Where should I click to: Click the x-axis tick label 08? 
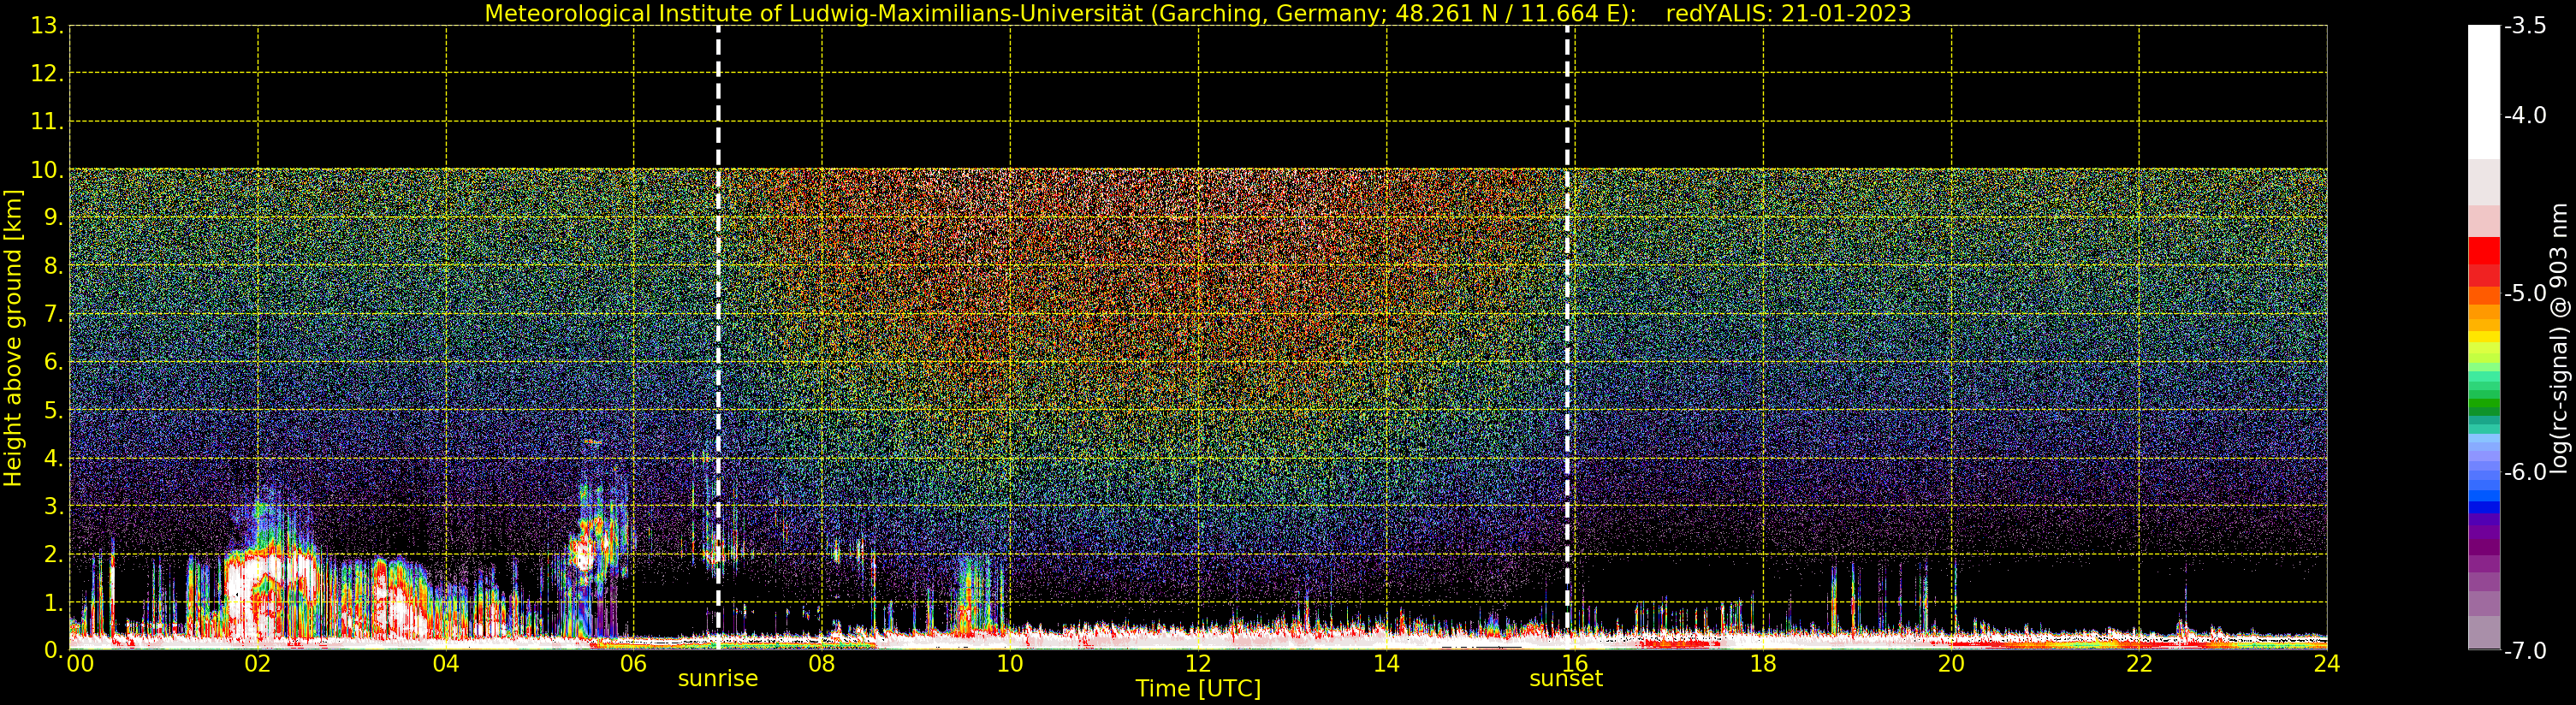click(x=822, y=664)
